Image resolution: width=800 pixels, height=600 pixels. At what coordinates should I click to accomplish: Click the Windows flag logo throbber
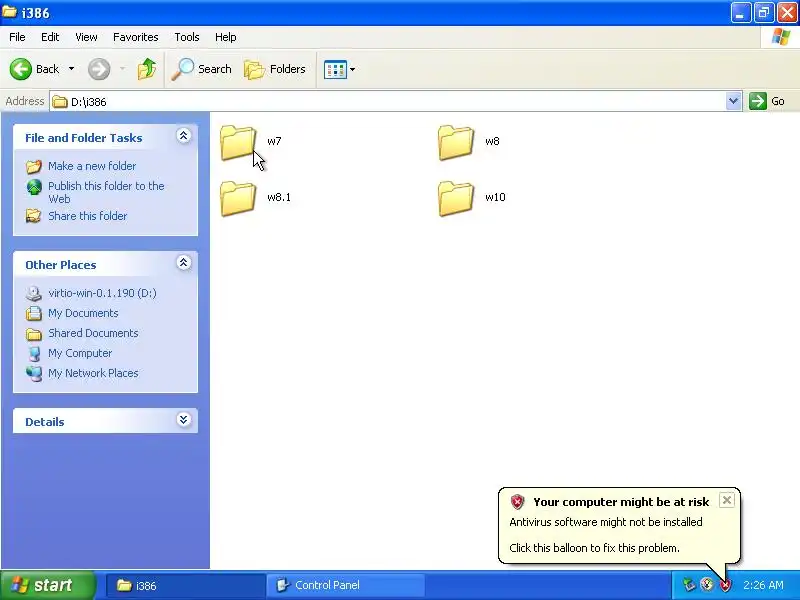click(780, 37)
